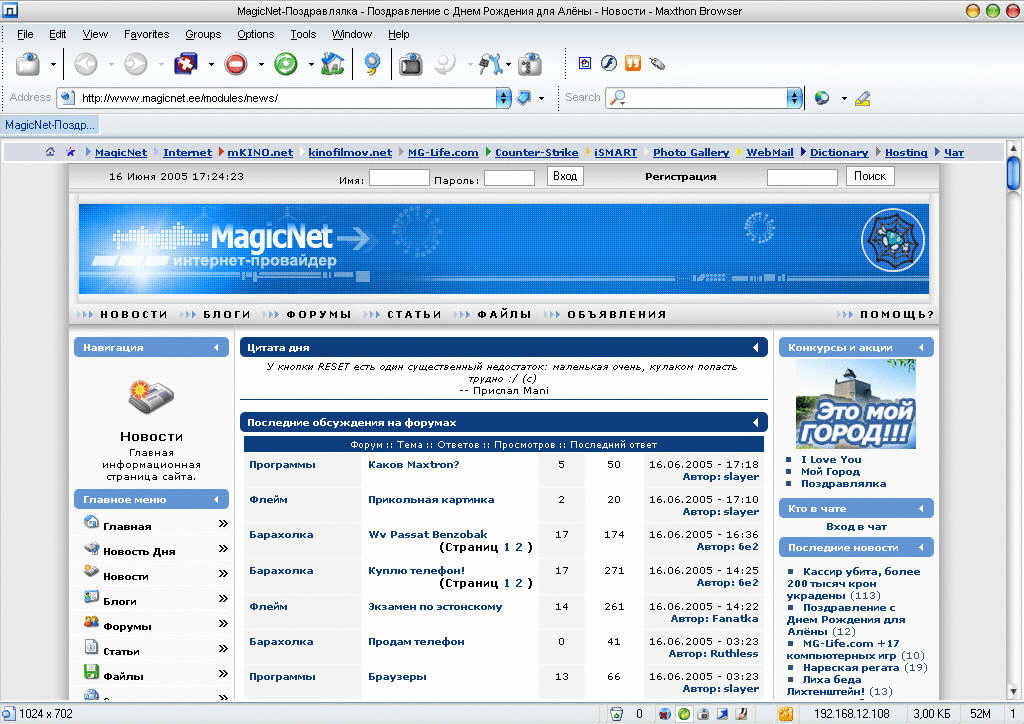
Task: Open the Поздравлялка contest link
Action: [x=844, y=484]
